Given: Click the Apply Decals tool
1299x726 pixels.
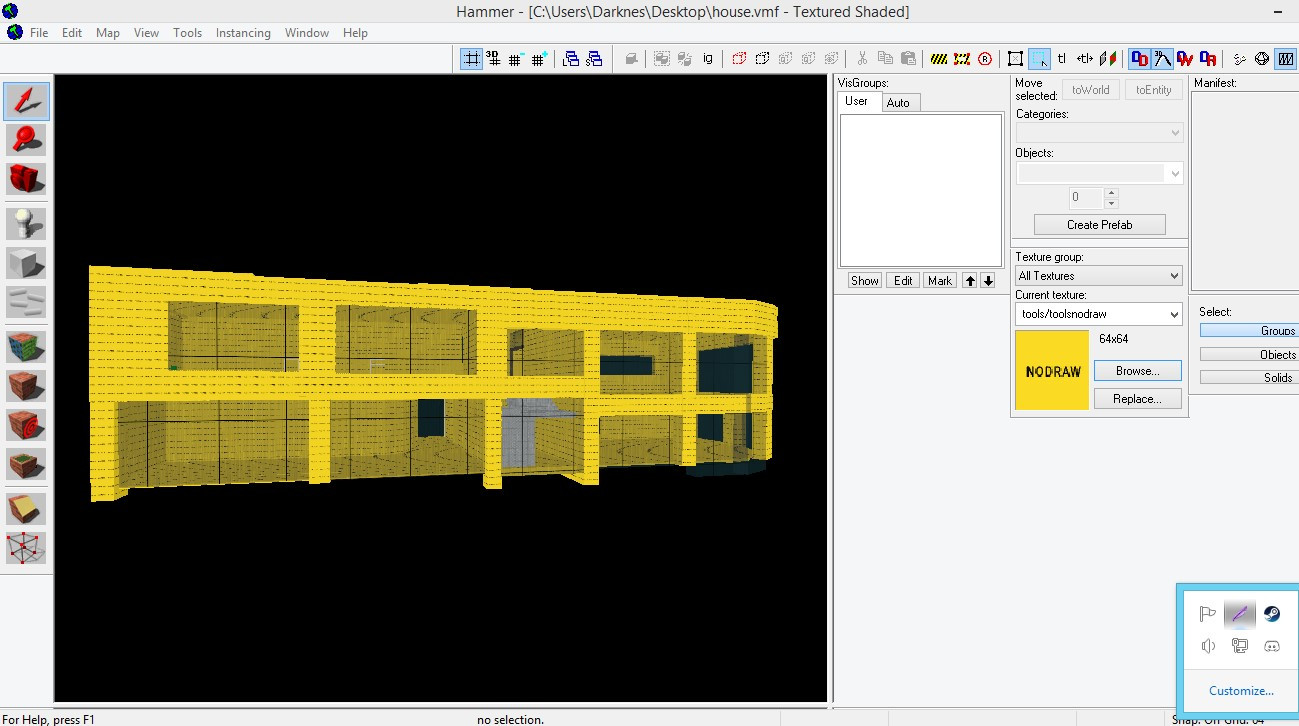Looking at the screenshot, I should 25,422.
